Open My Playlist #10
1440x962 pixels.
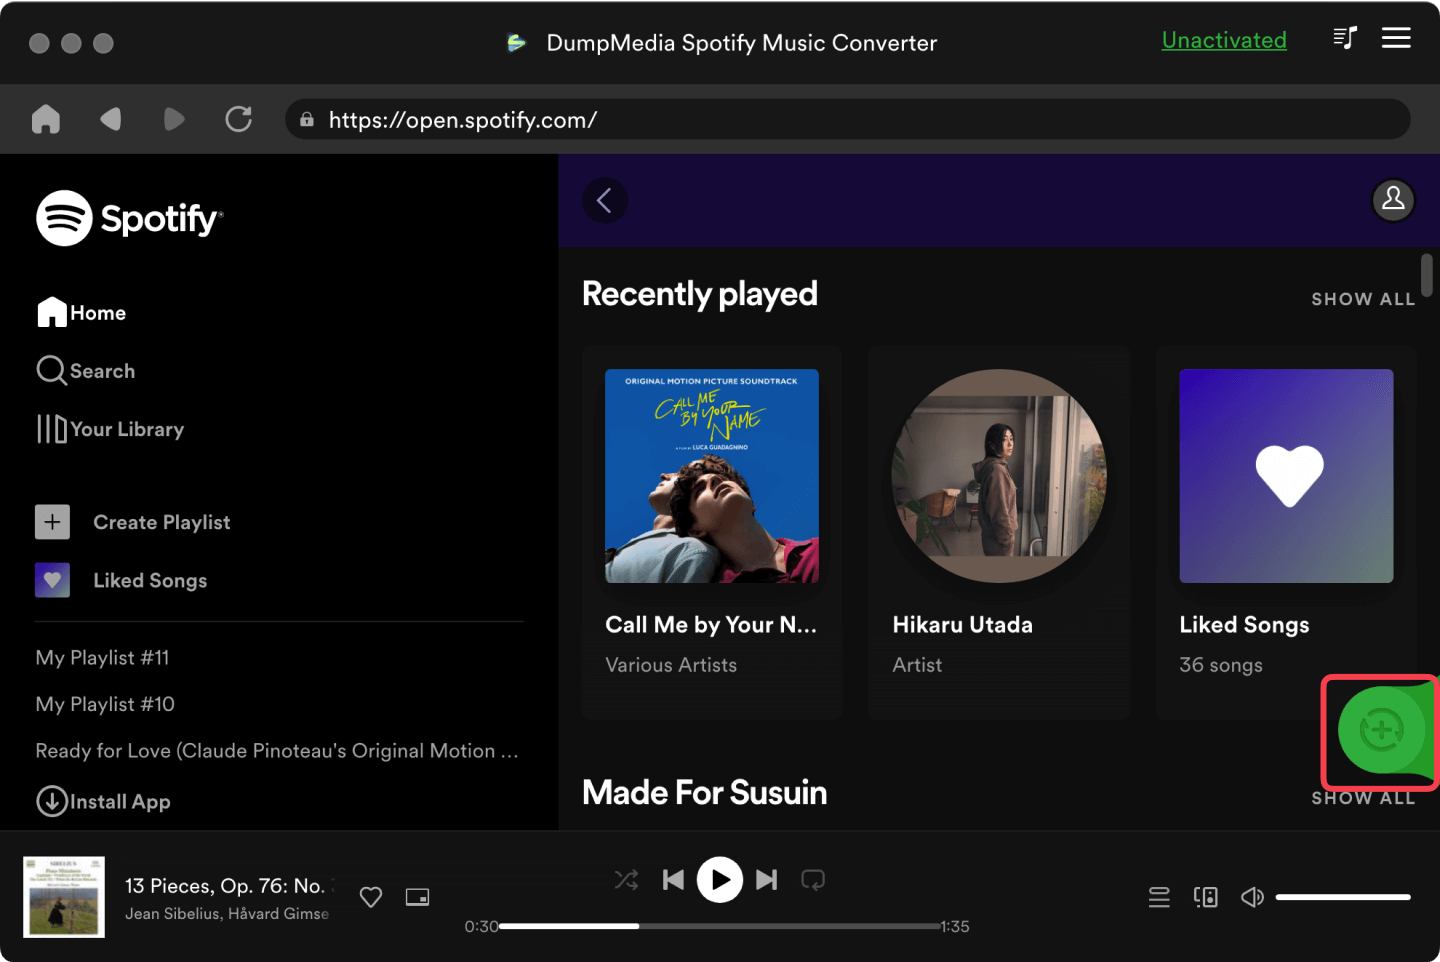[x=105, y=704]
